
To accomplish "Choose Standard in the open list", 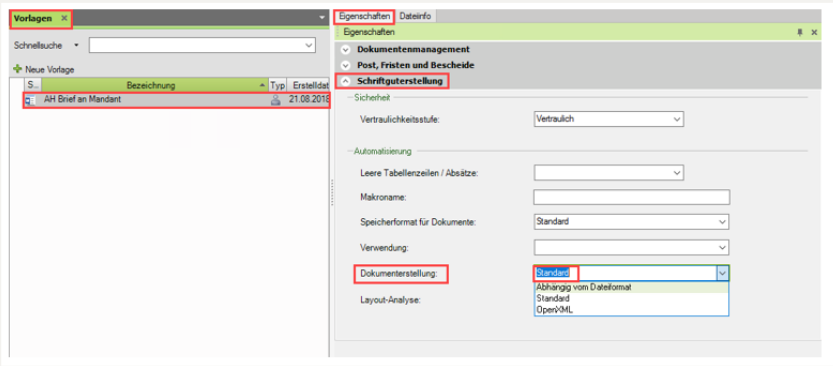I will [631, 299].
